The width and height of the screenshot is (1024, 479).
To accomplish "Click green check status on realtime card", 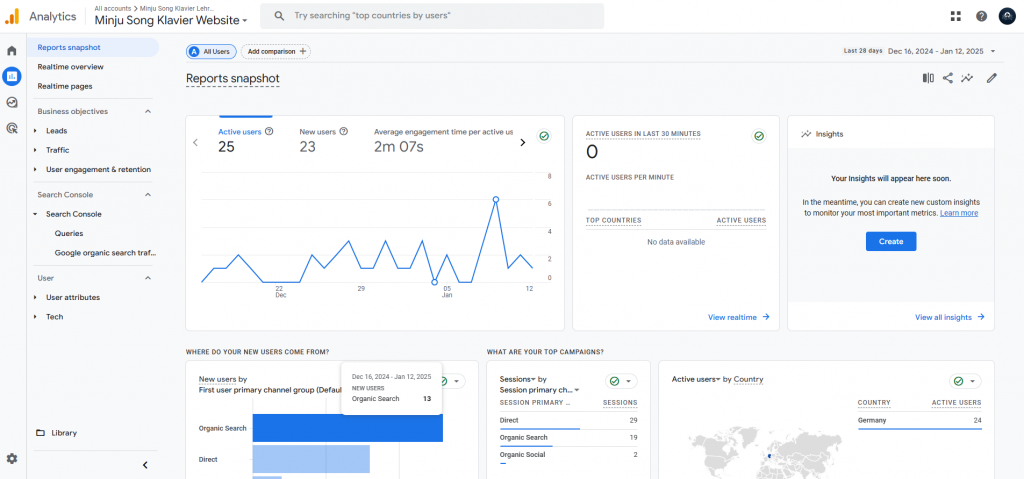I will (x=759, y=136).
